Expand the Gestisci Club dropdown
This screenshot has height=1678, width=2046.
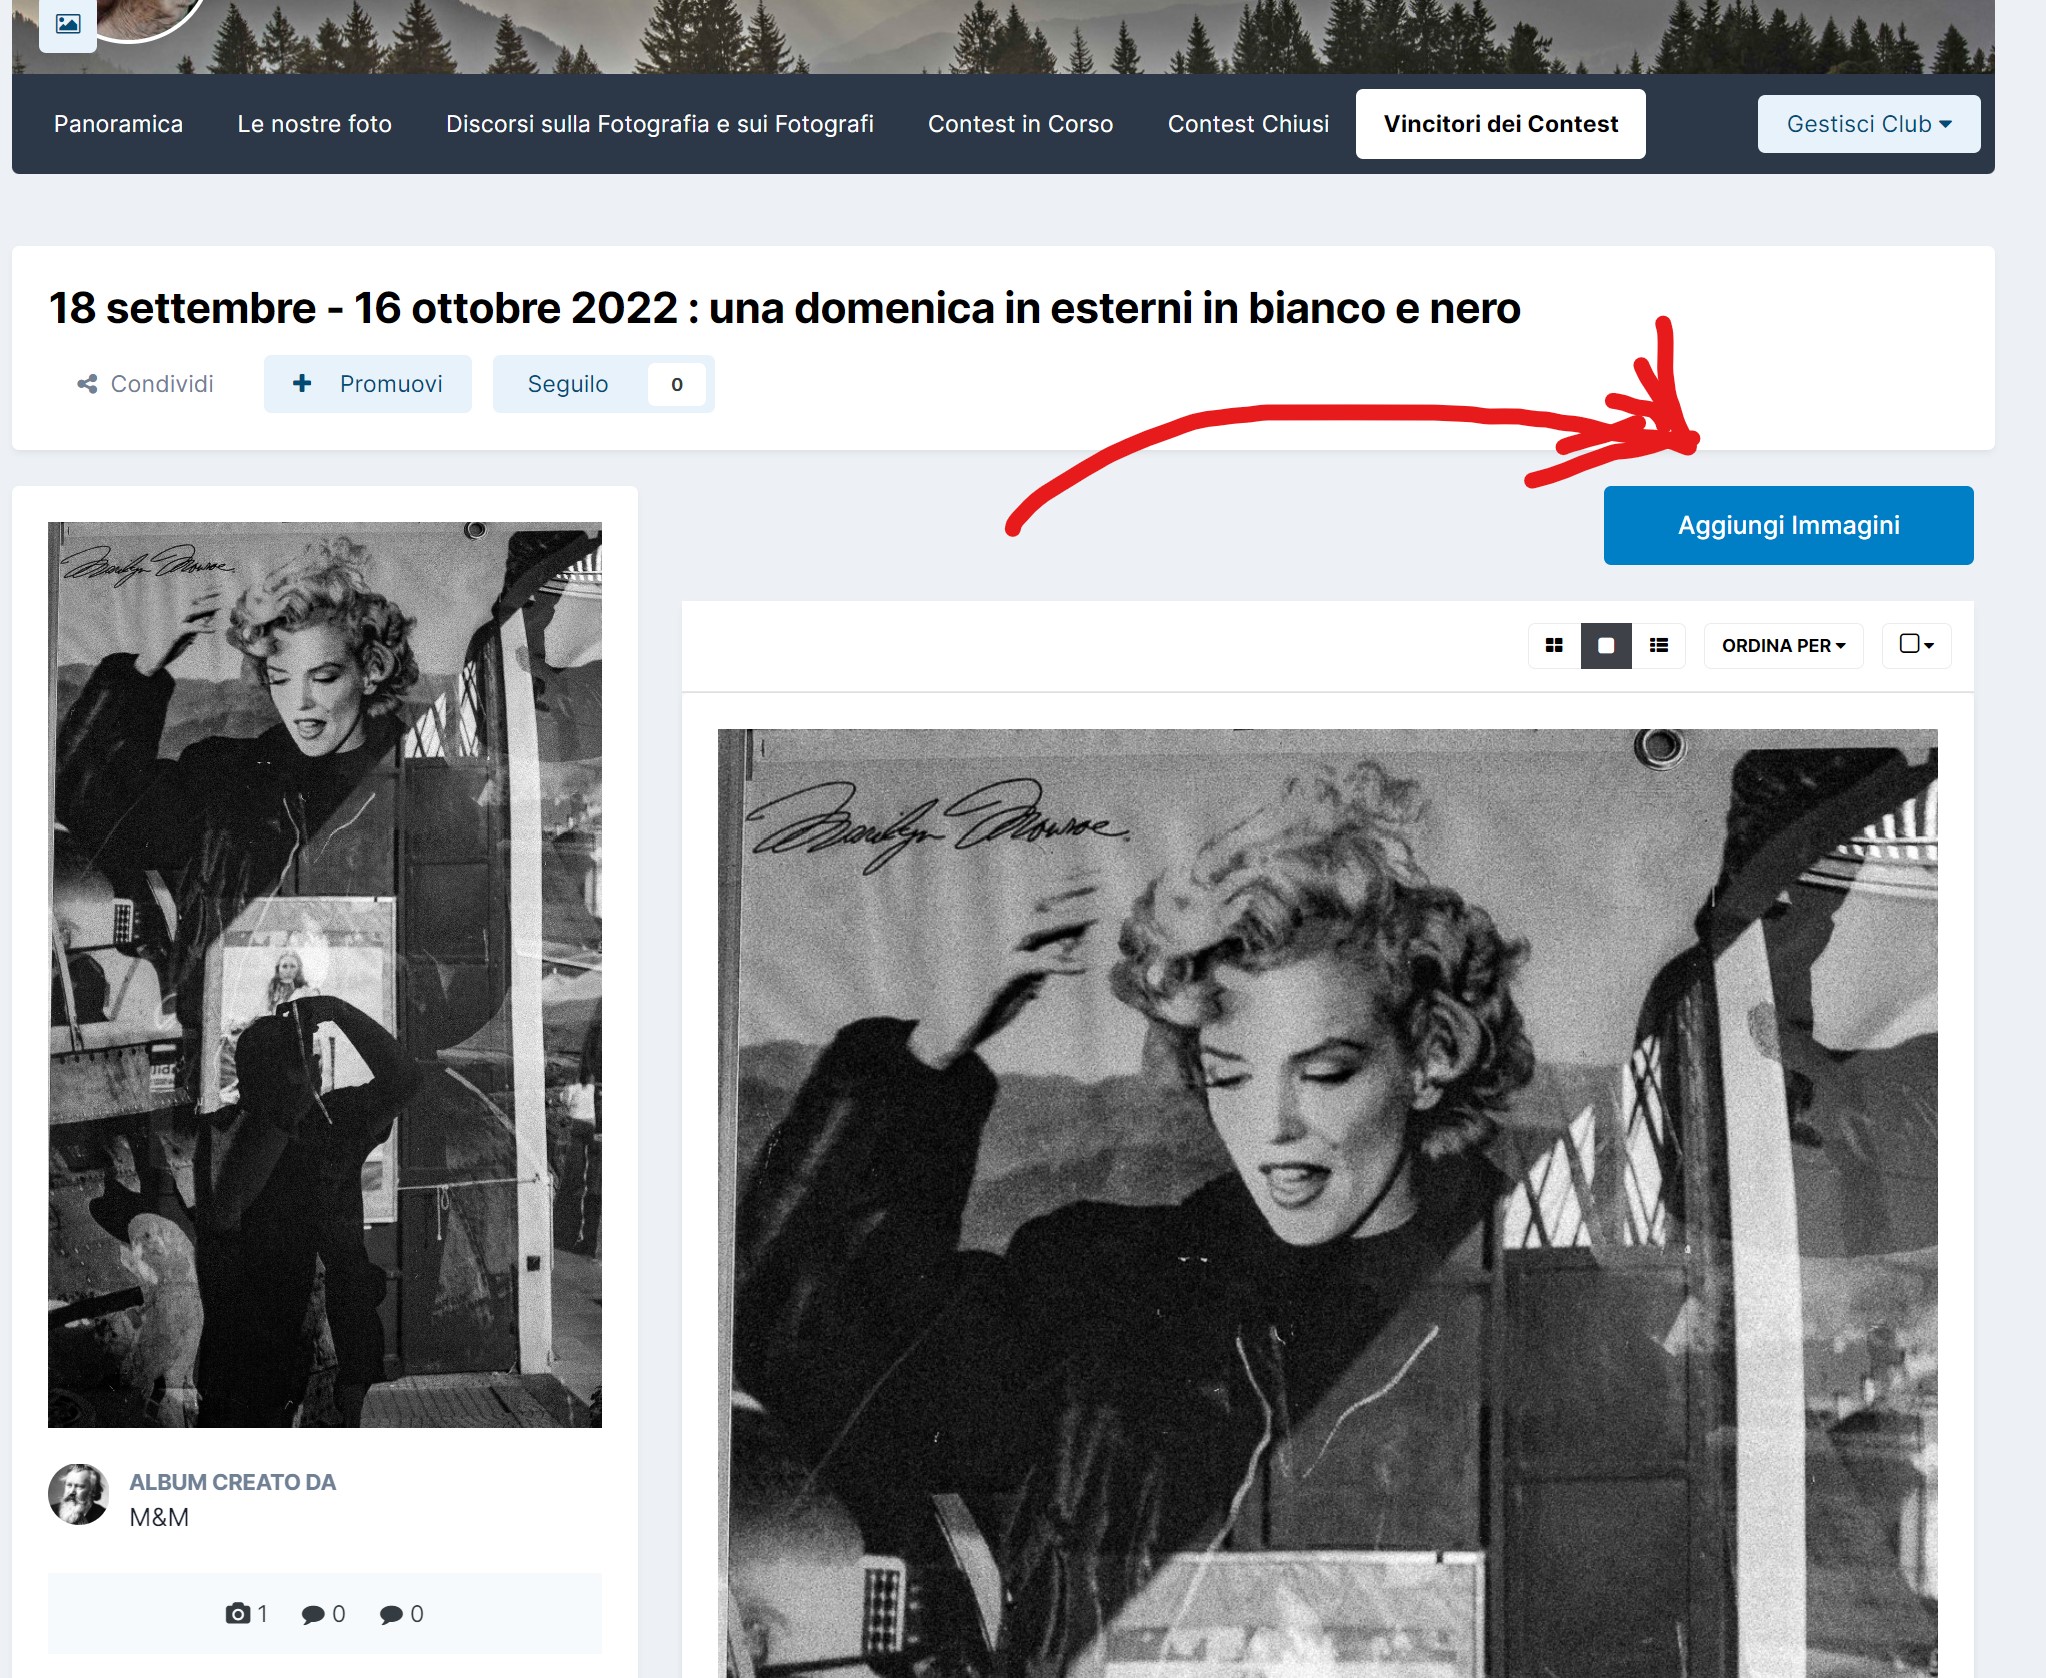point(1869,124)
